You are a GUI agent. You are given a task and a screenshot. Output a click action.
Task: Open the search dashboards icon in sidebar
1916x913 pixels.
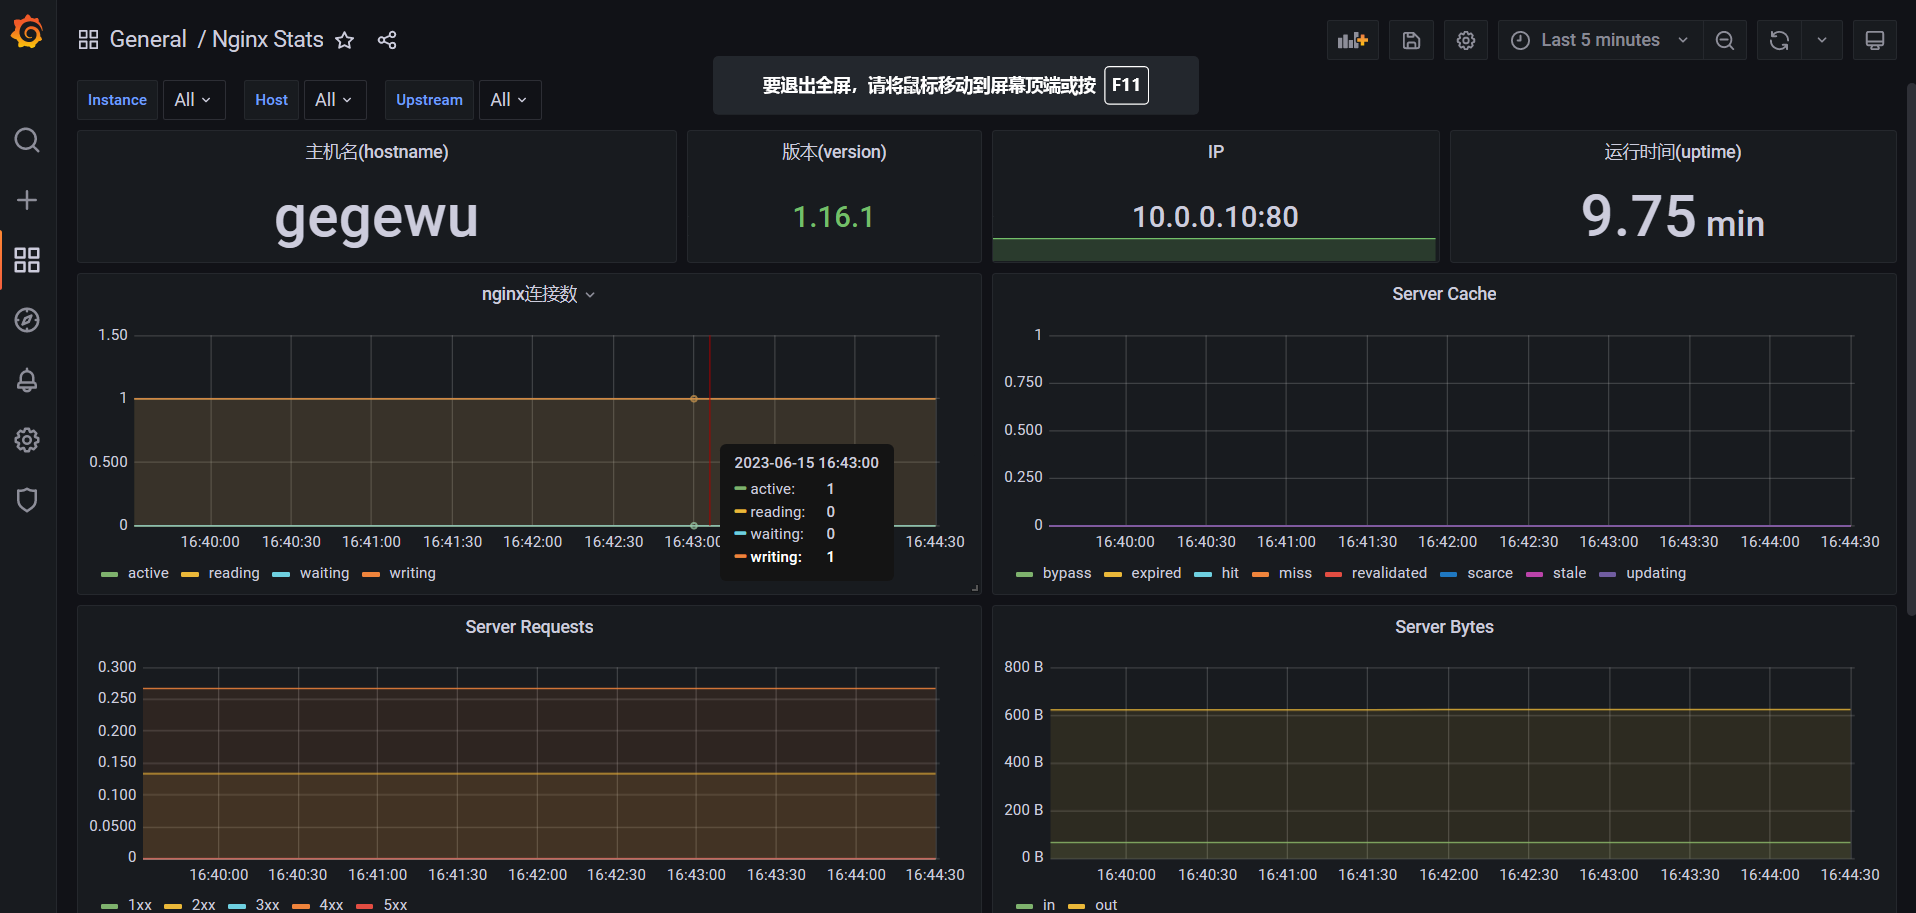[x=27, y=140]
